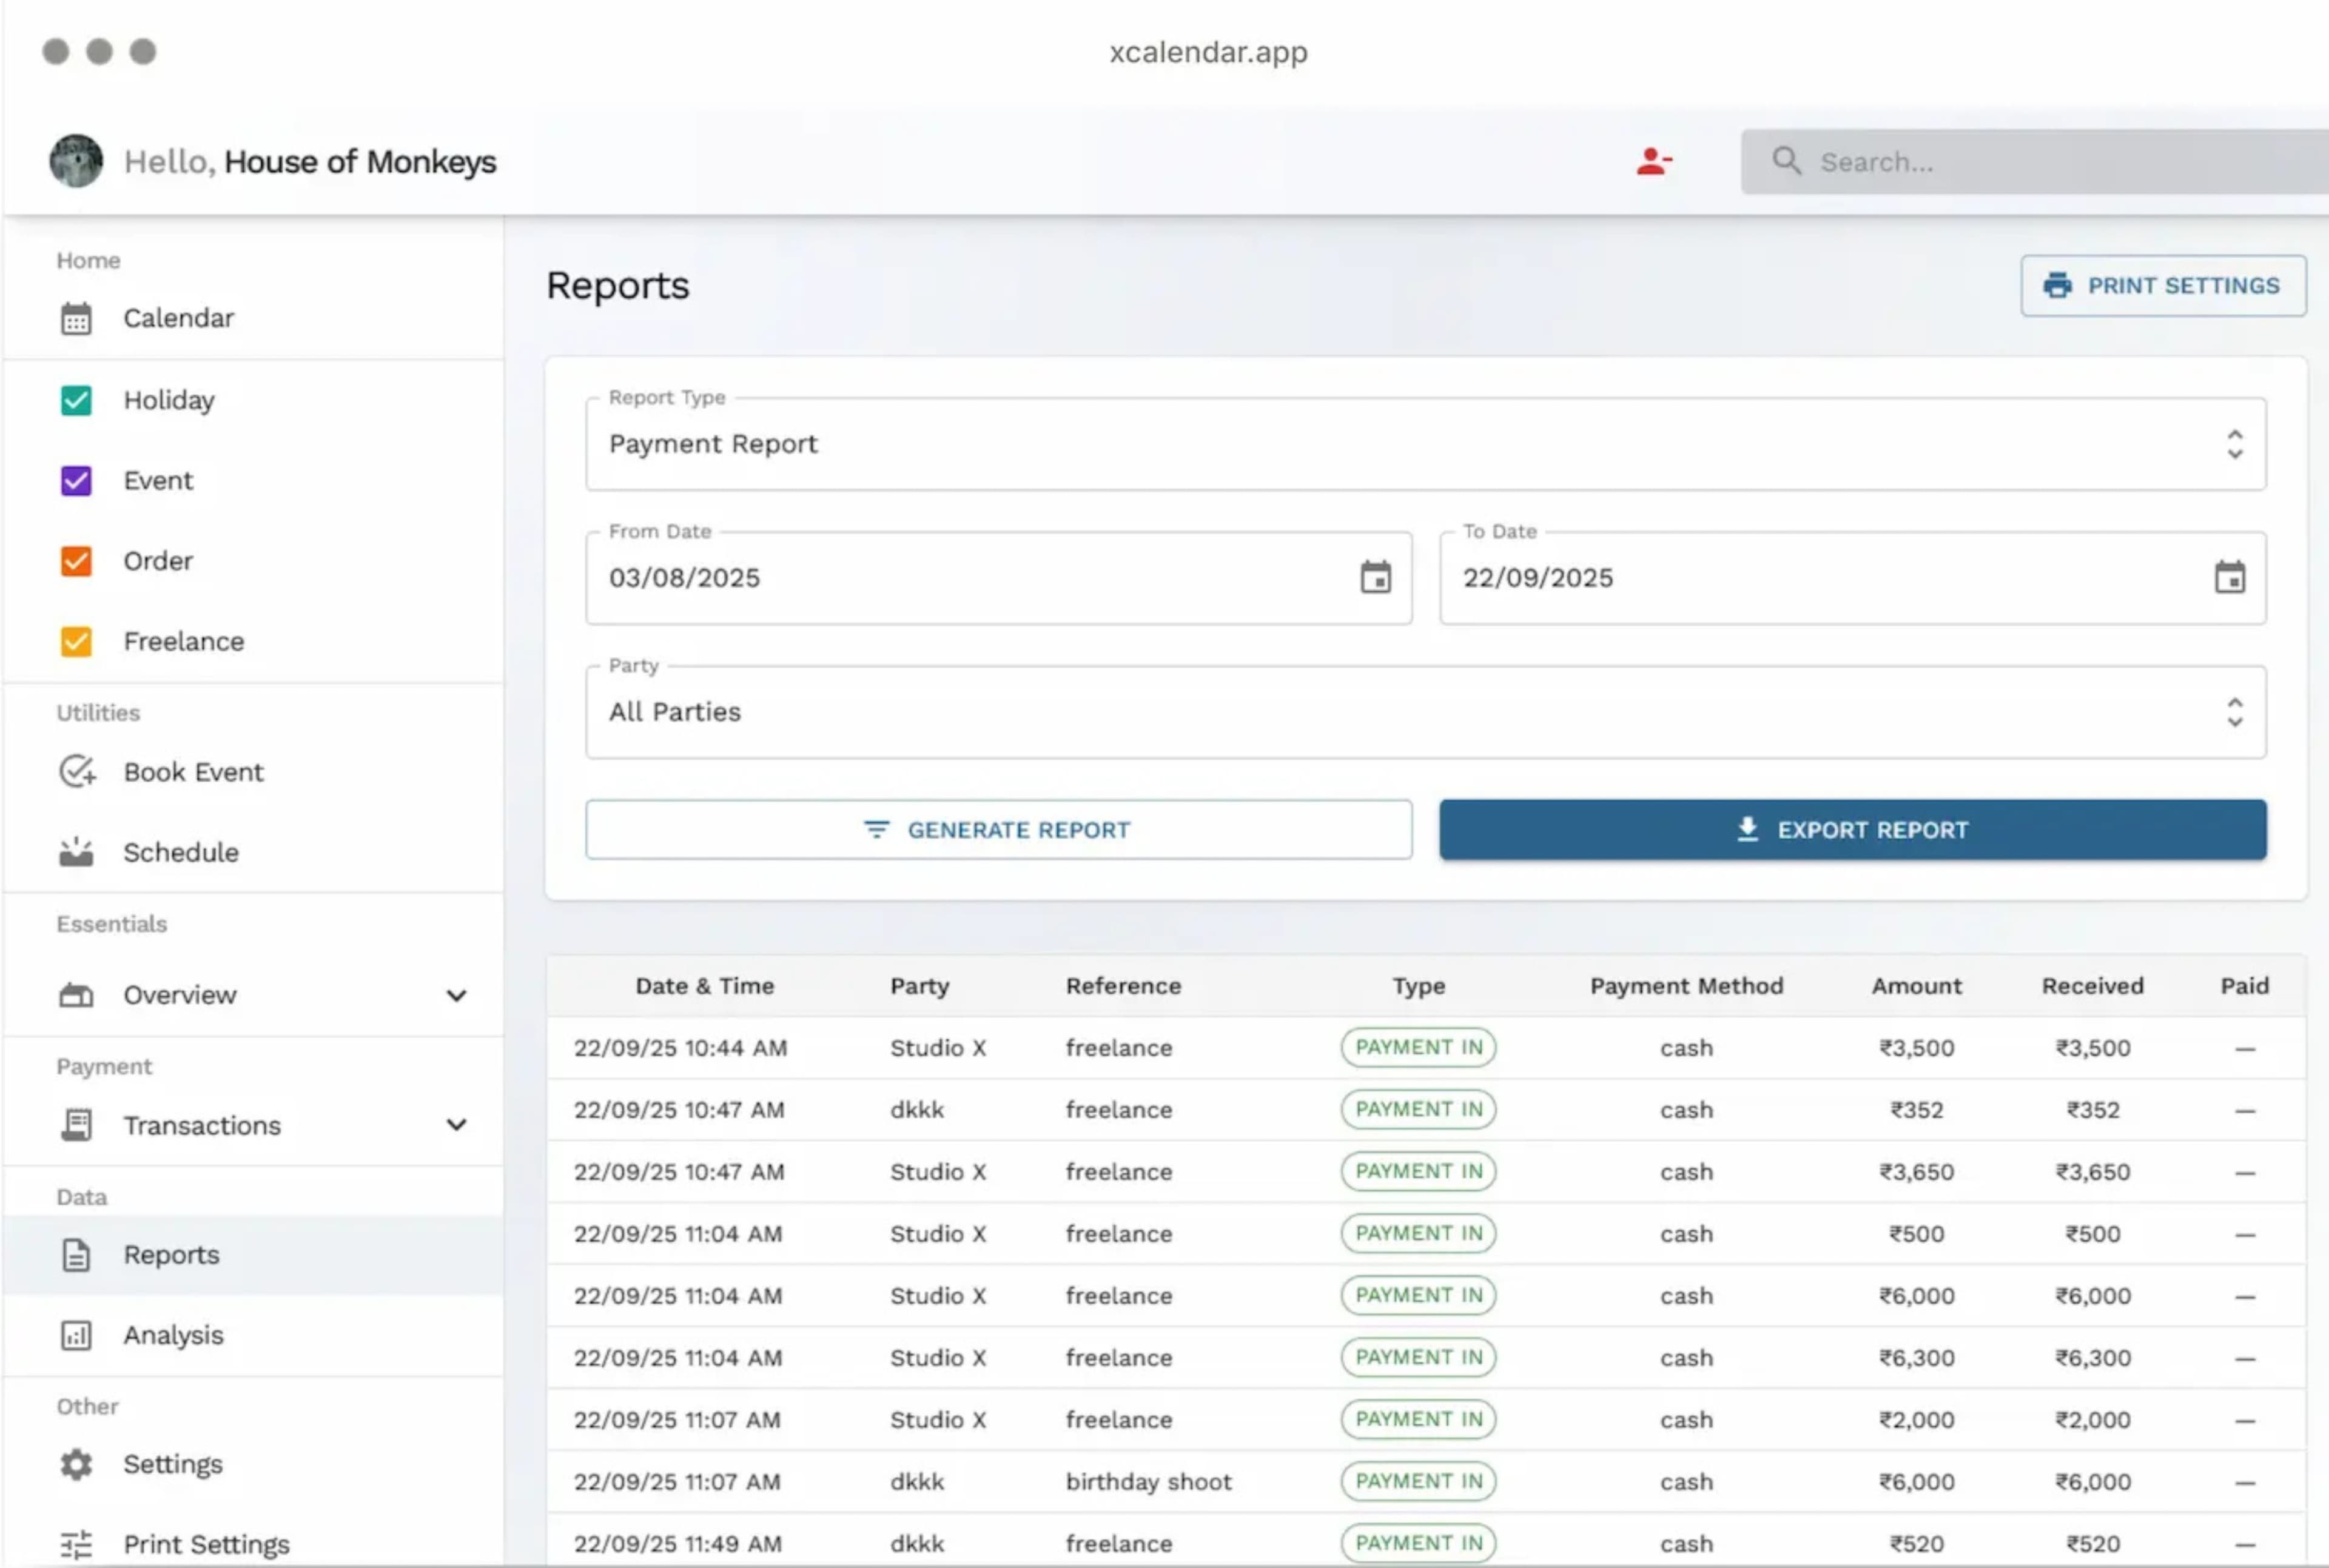Click the Generate Report button
2329x1568 pixels.
point(999,829)
